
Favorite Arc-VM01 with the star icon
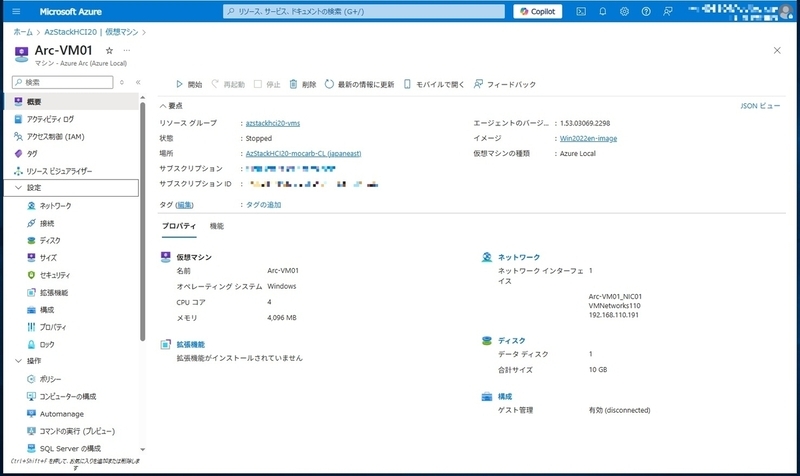tap(109, 51)
